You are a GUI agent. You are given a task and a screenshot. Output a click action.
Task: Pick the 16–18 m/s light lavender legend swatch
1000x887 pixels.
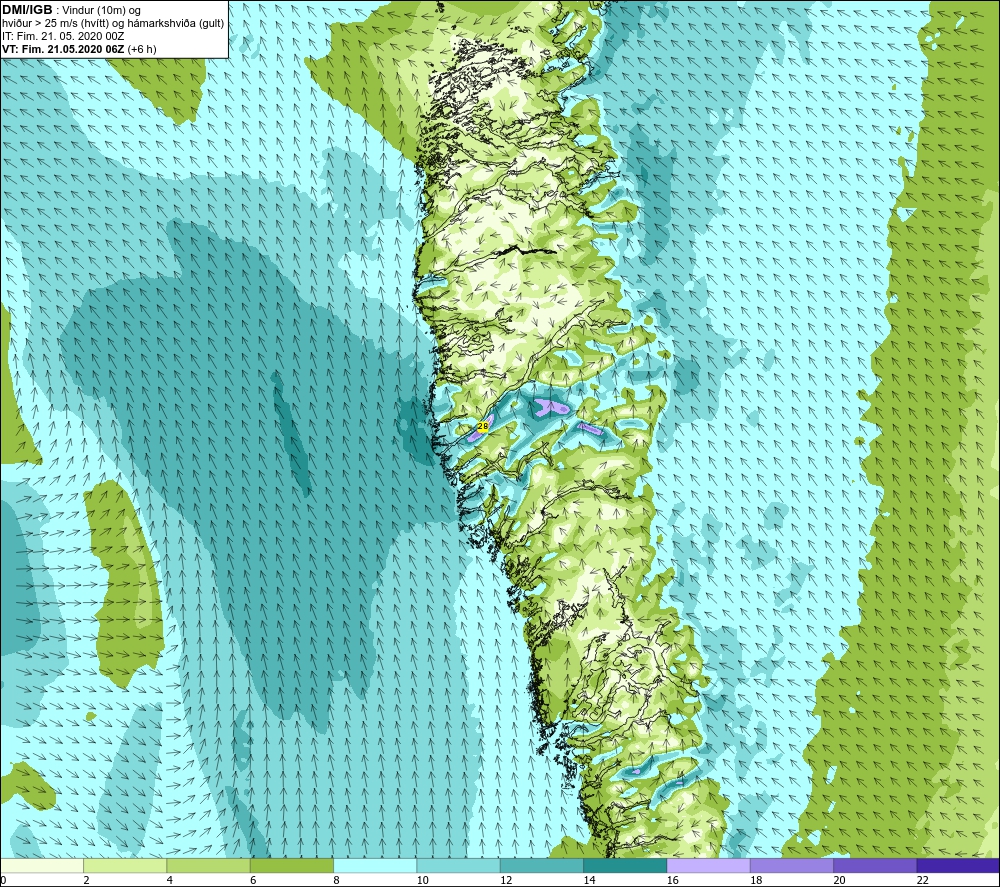click(709, 865)
